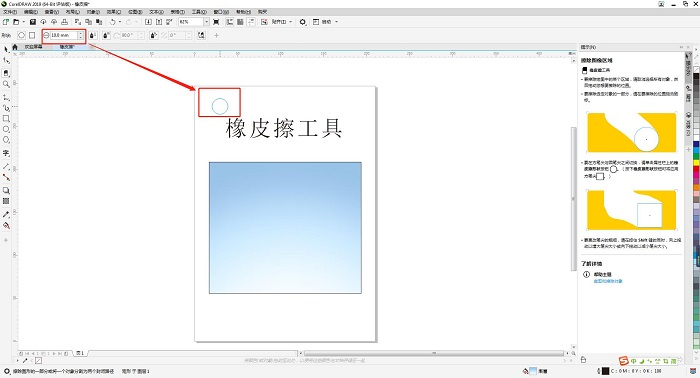
Task: Click the Print icon
Action: pos(65,22)
